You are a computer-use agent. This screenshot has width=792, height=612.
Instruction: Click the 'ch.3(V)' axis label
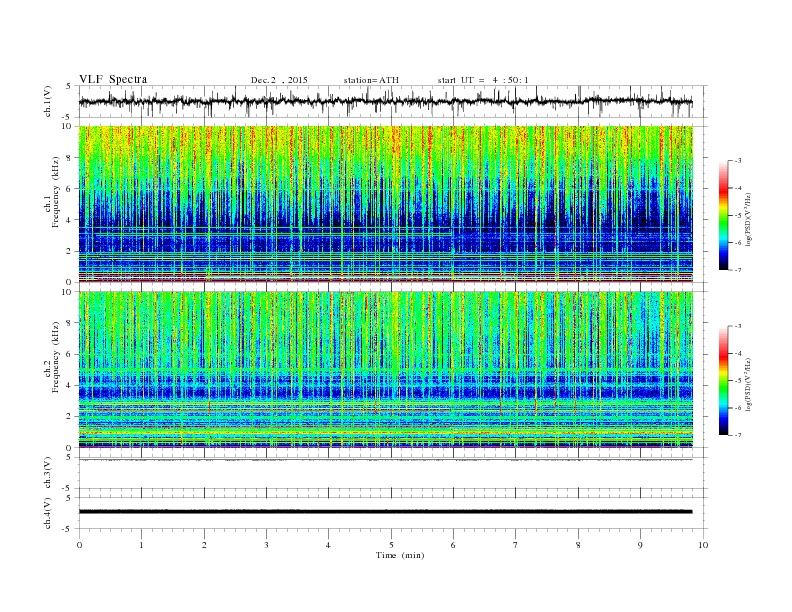click(x=48, y=473)
